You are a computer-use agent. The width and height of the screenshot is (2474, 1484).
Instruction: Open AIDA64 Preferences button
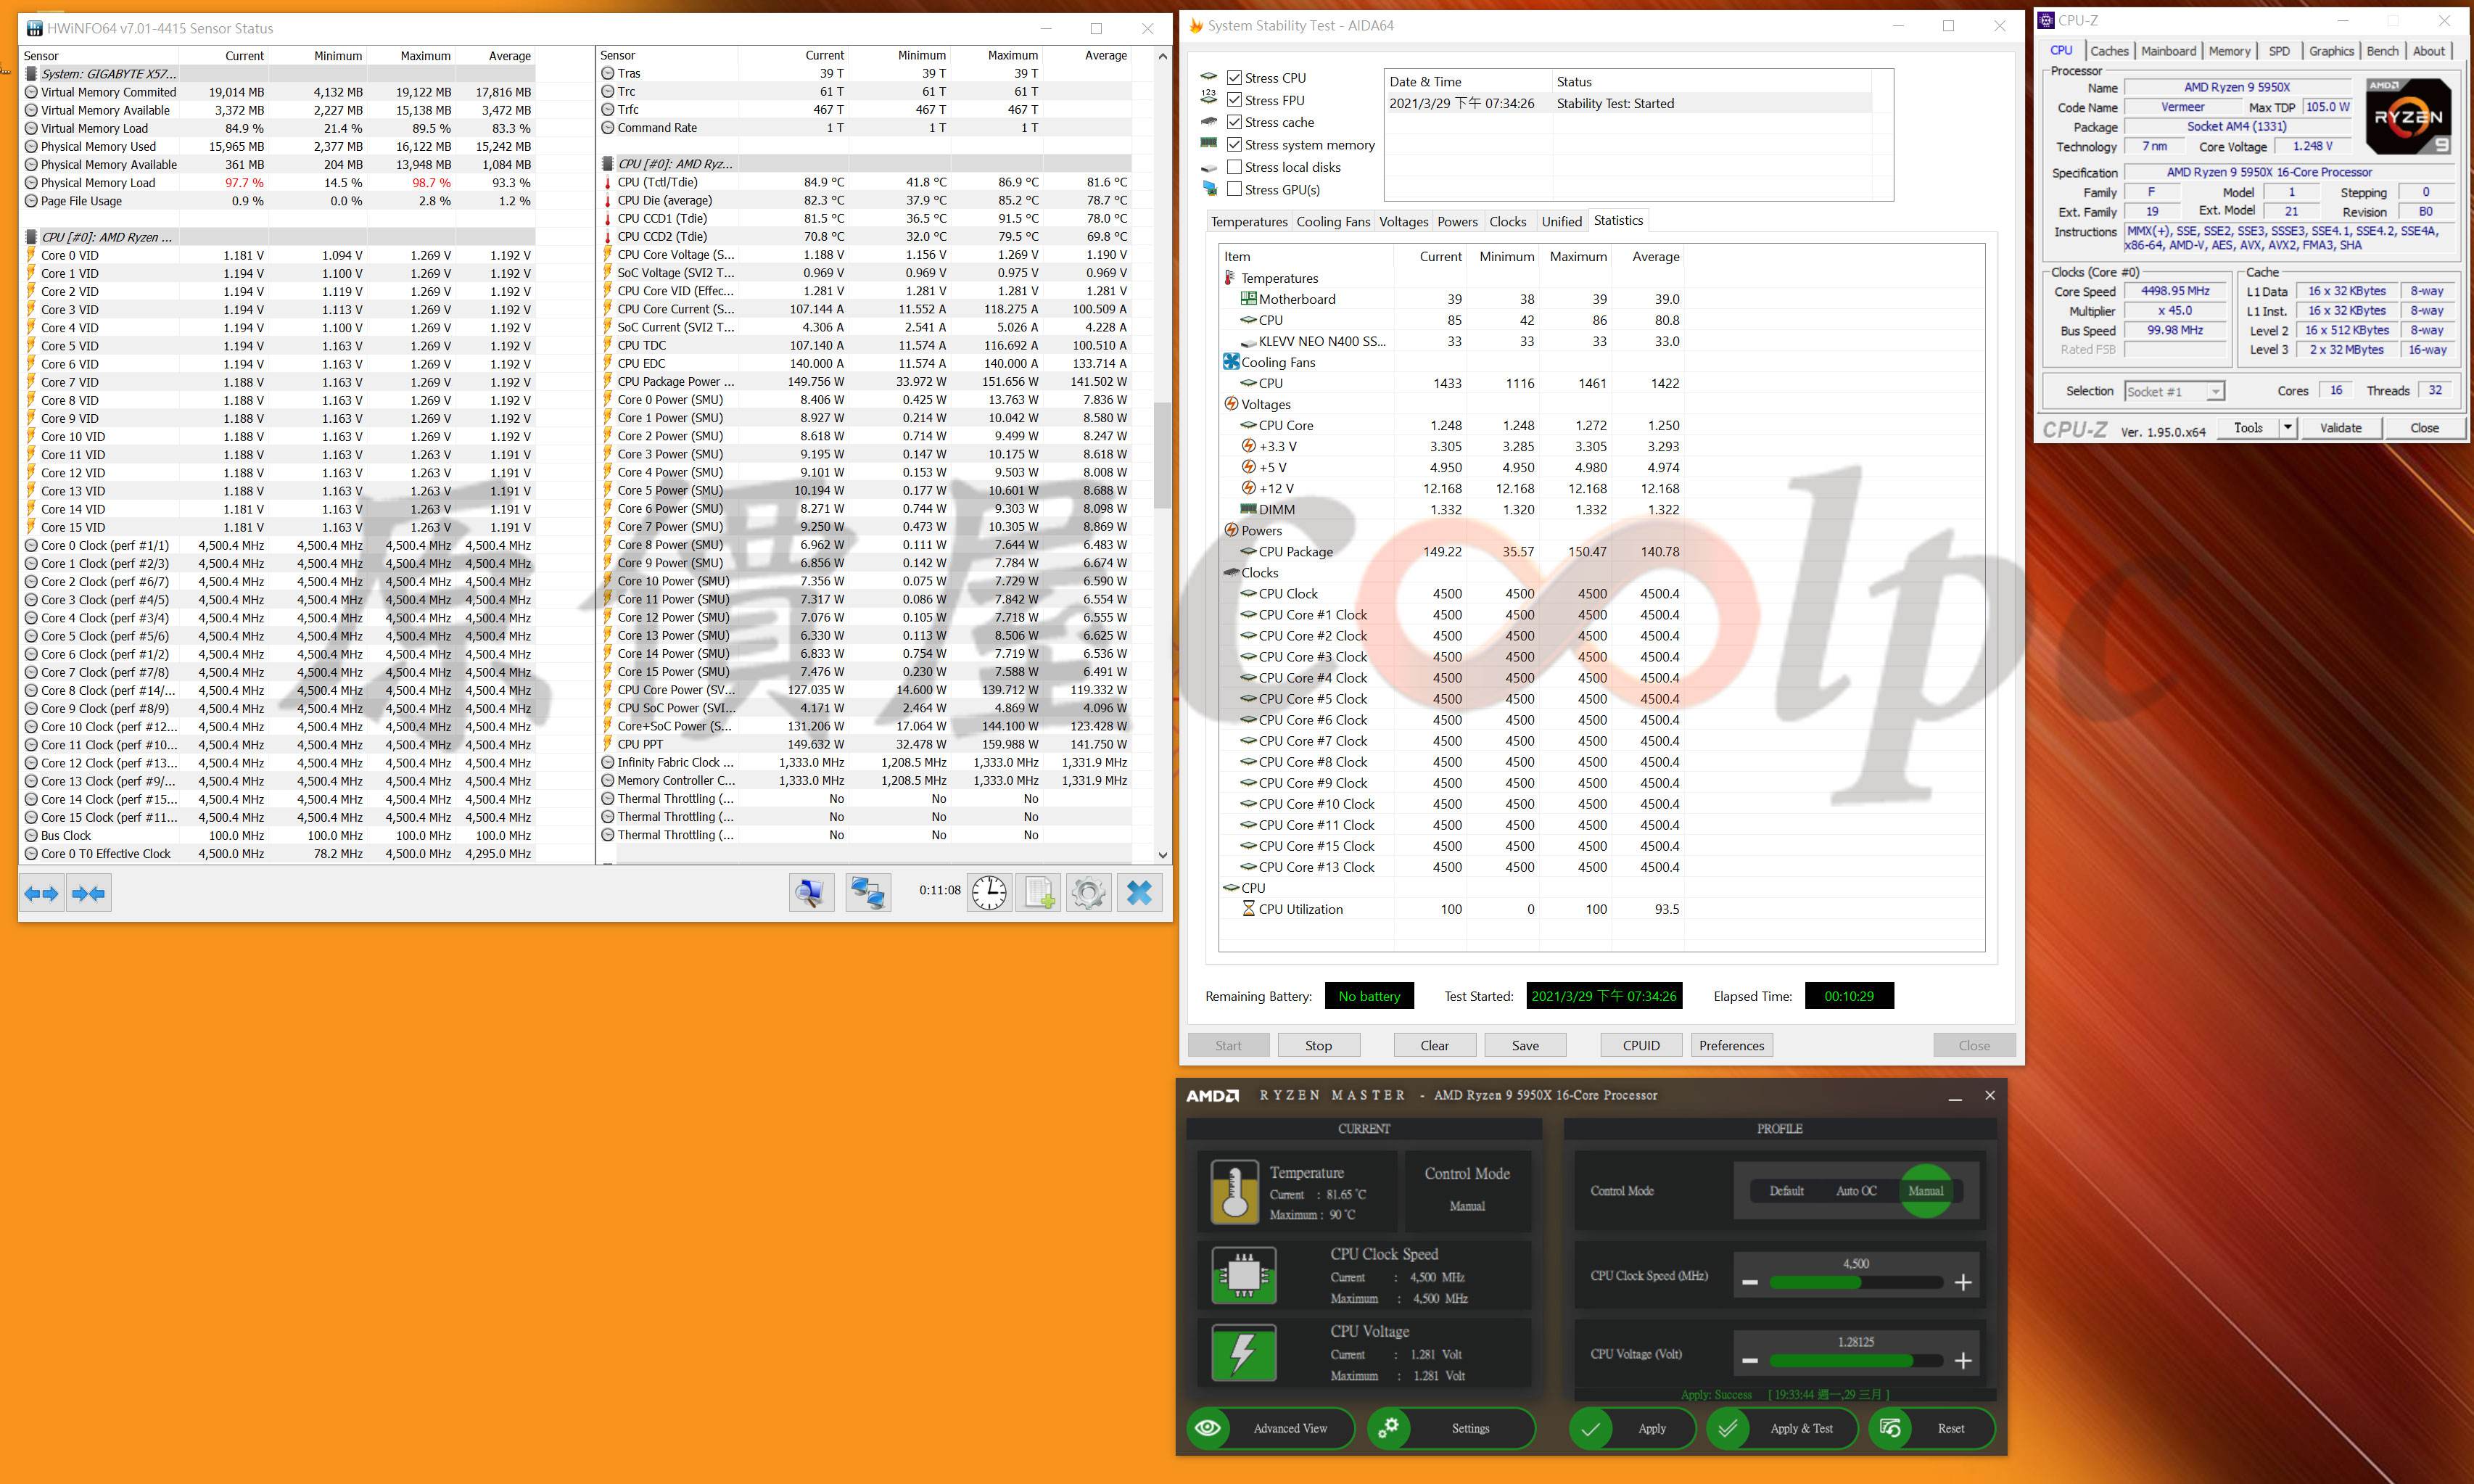tap(1731, 1045)
